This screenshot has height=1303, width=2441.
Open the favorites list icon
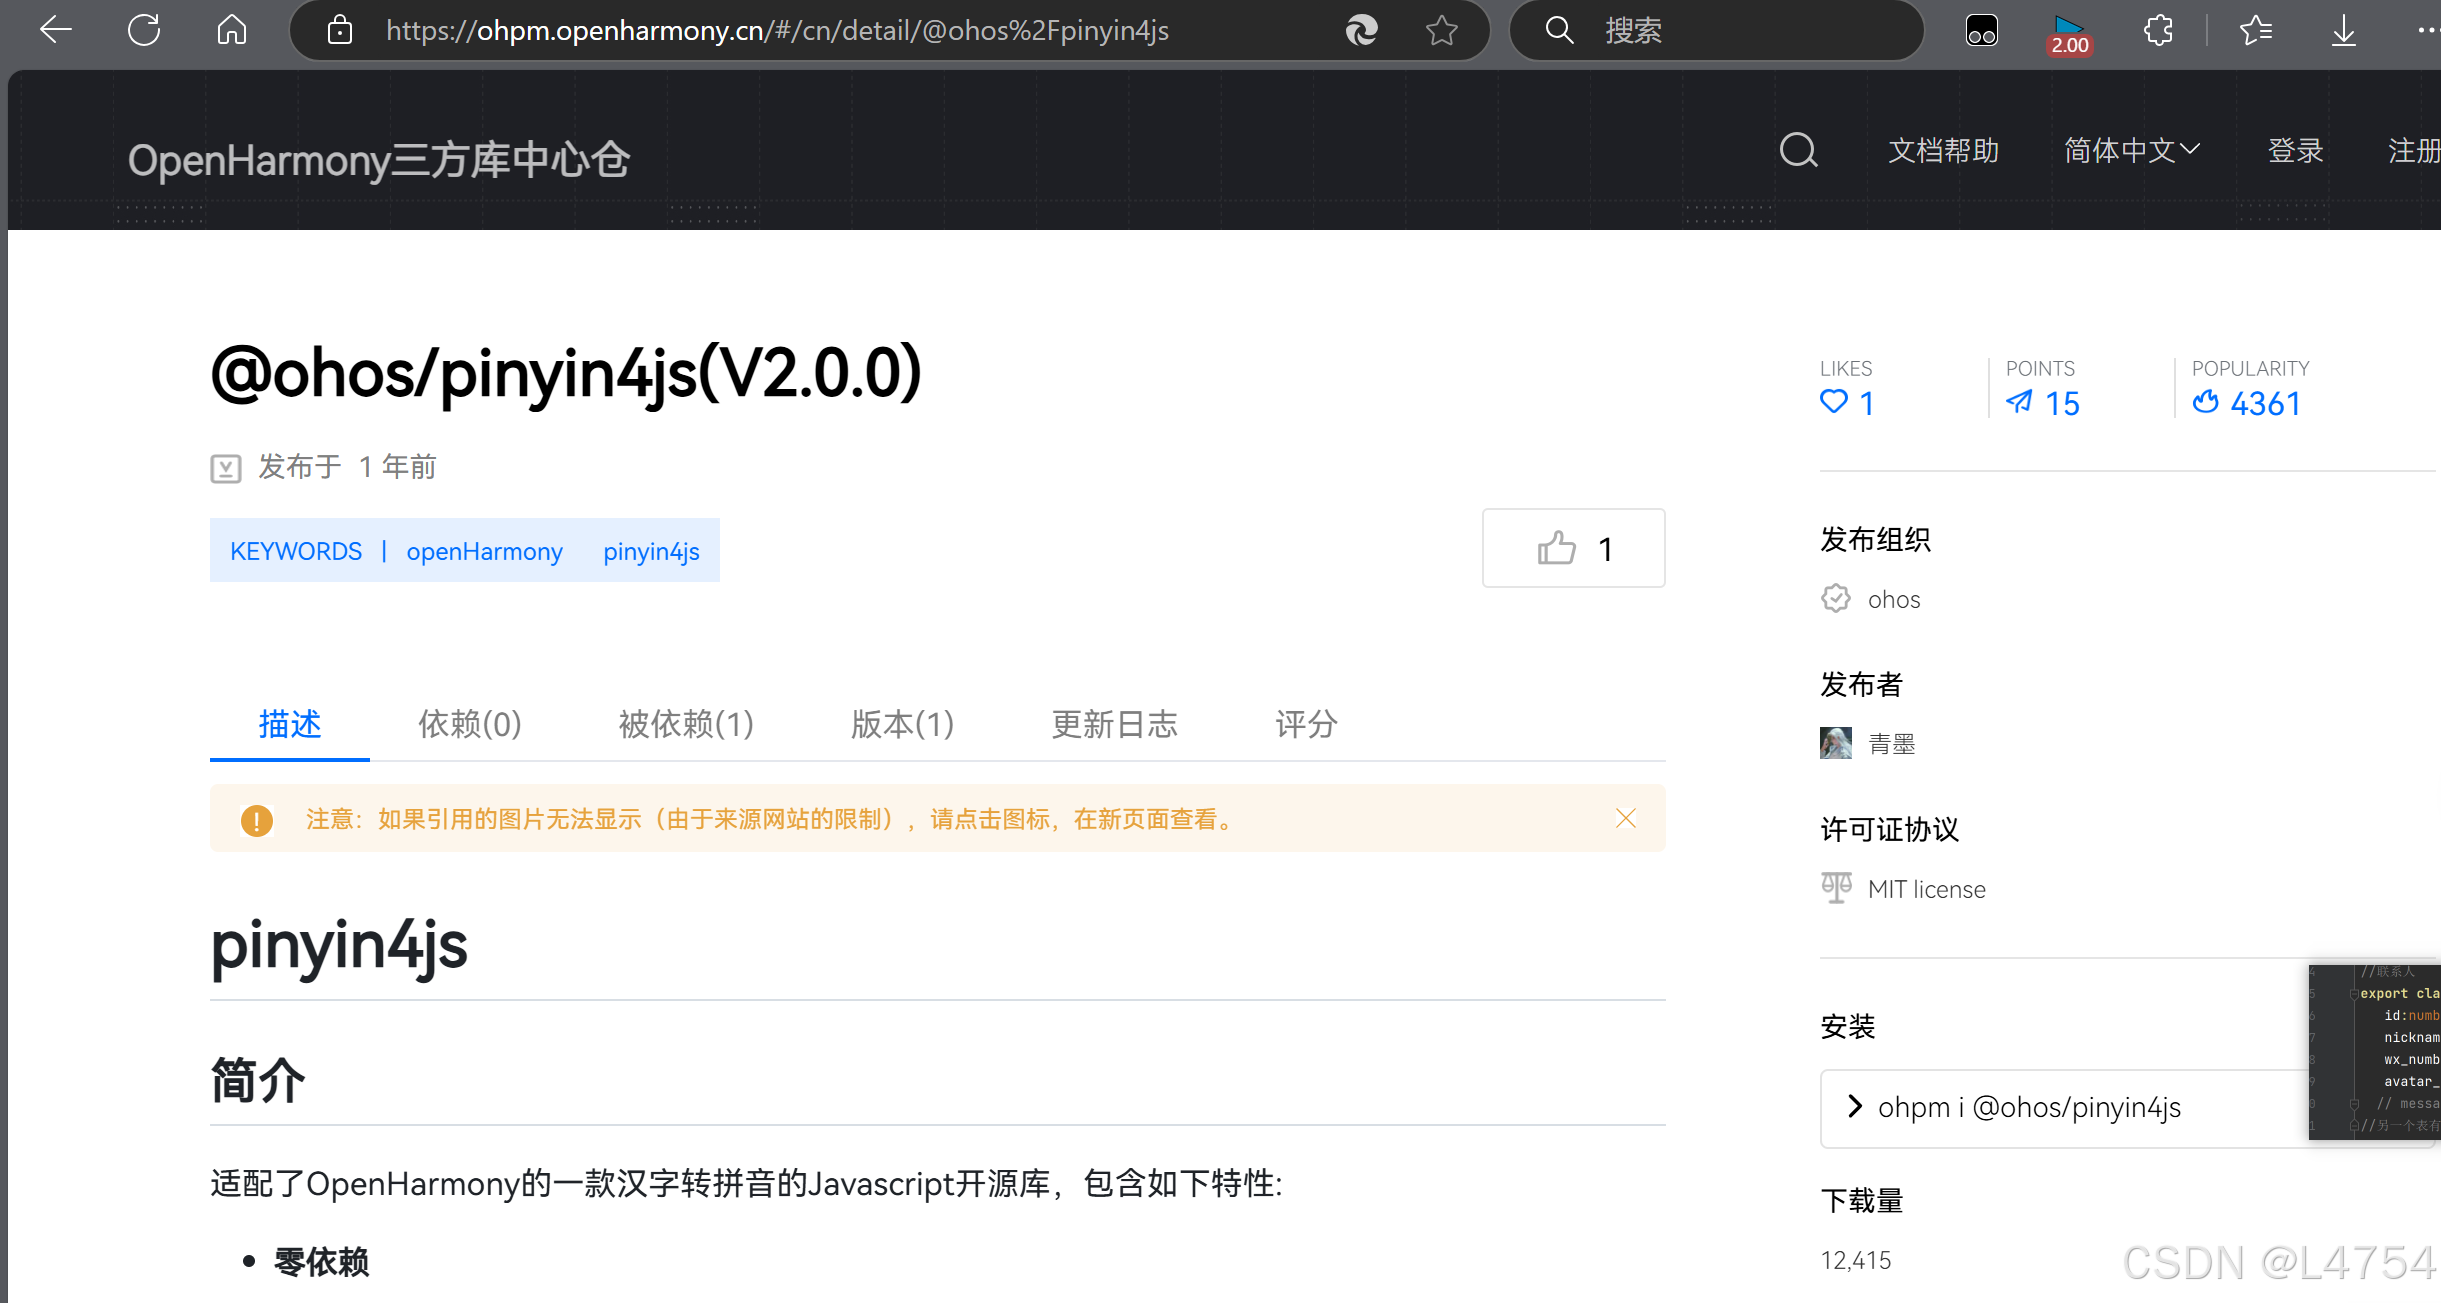[x=2256, y=30]
